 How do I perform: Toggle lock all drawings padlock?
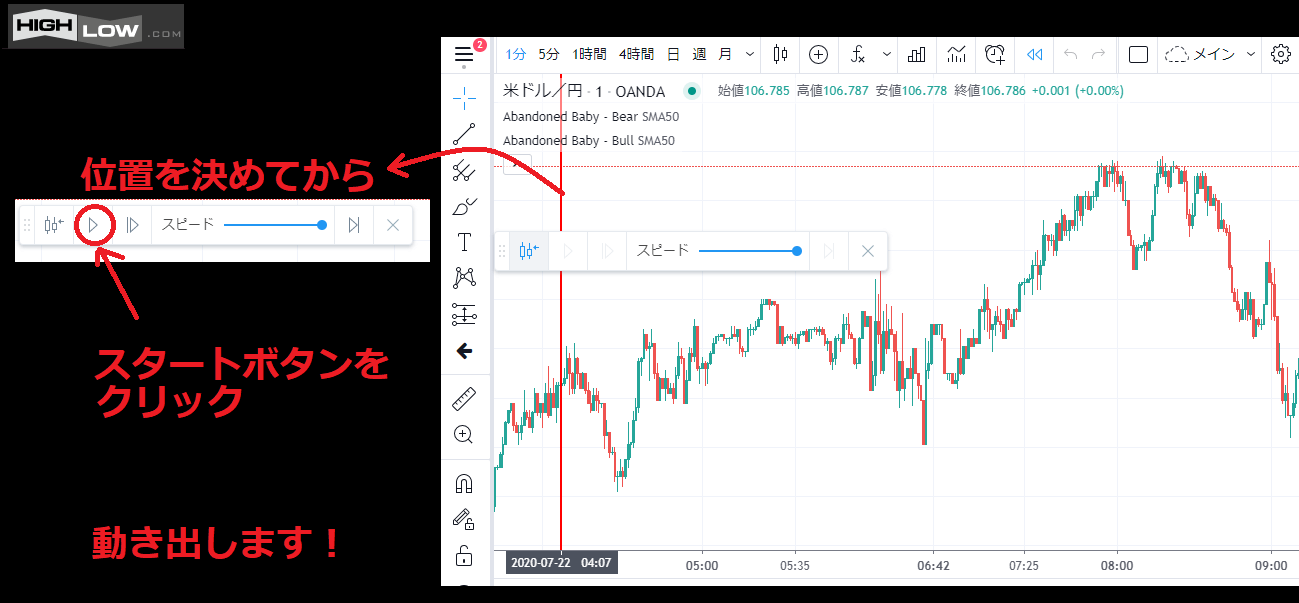(464, 555)
